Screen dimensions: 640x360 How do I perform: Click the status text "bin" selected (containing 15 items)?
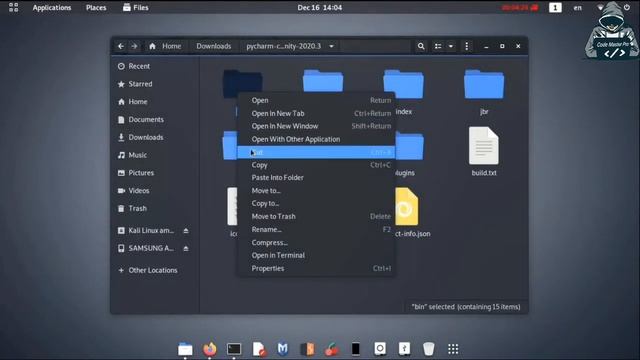[466, 307]
